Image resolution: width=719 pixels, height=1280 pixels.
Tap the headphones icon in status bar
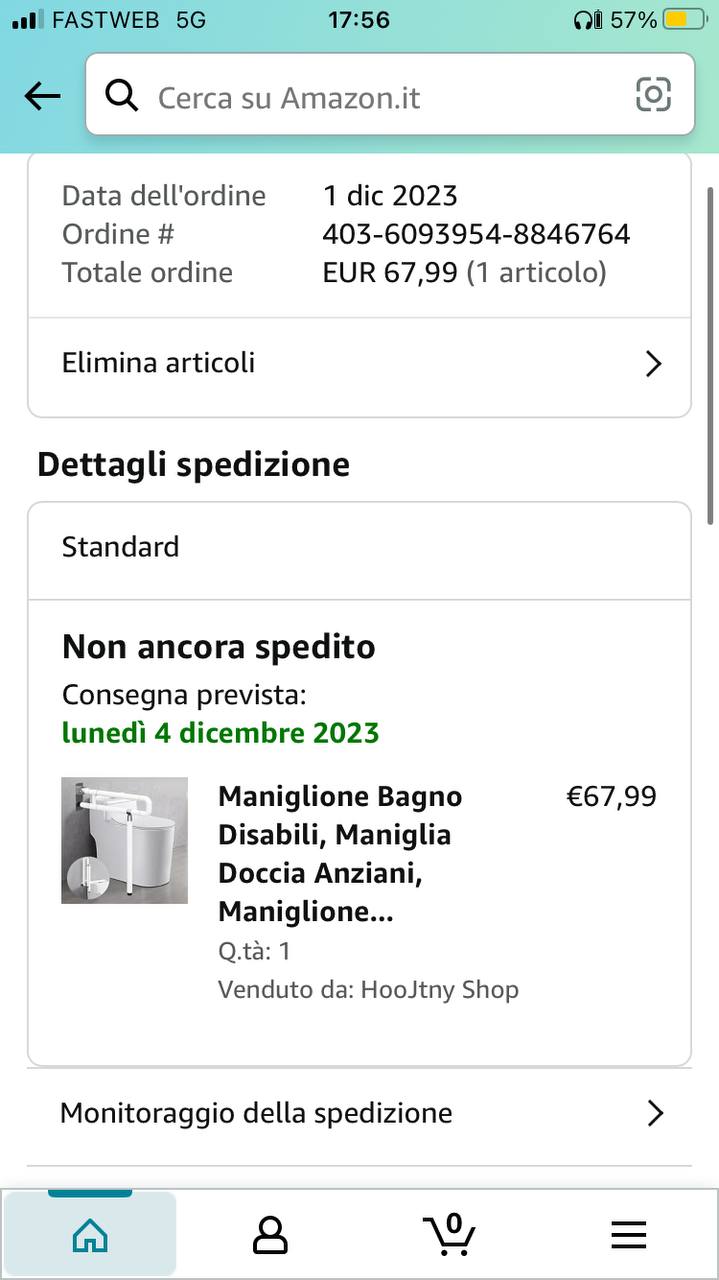(x=587, y=19)
